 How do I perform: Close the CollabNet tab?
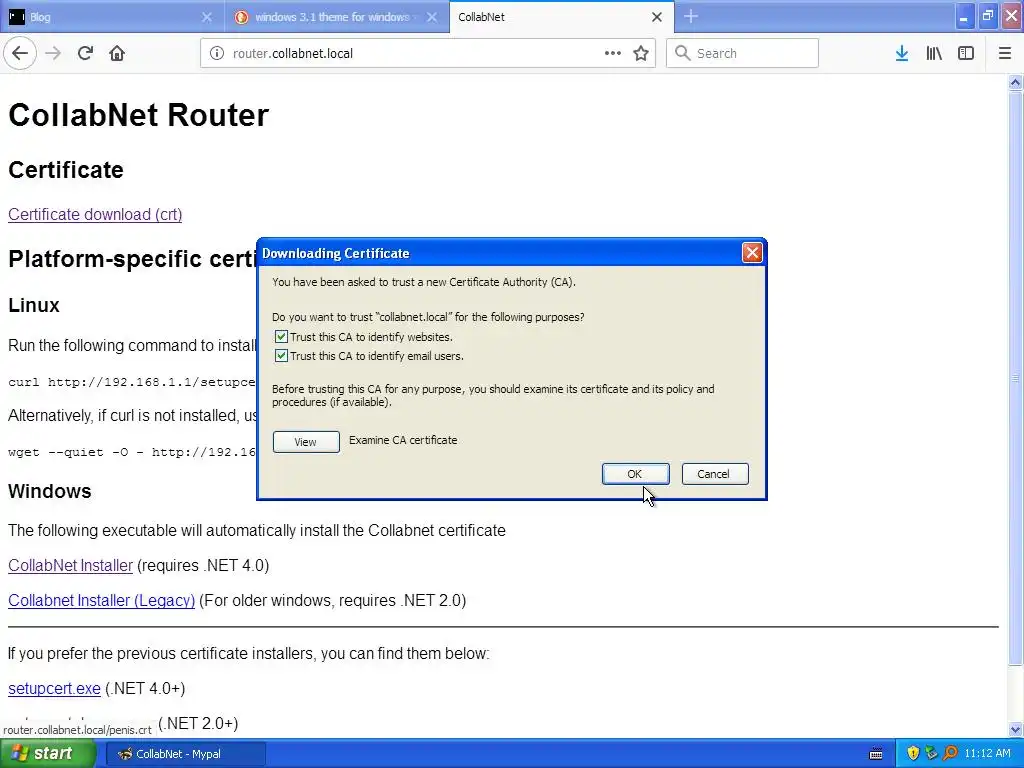(657, 17)
